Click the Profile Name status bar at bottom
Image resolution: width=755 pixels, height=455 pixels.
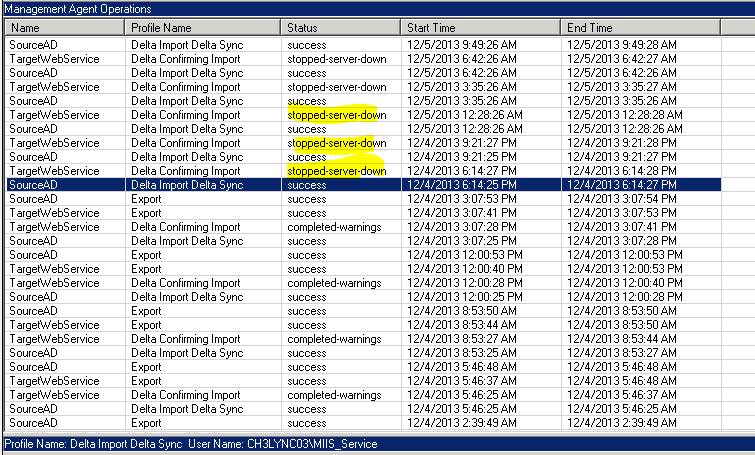[x=379, y=443]
